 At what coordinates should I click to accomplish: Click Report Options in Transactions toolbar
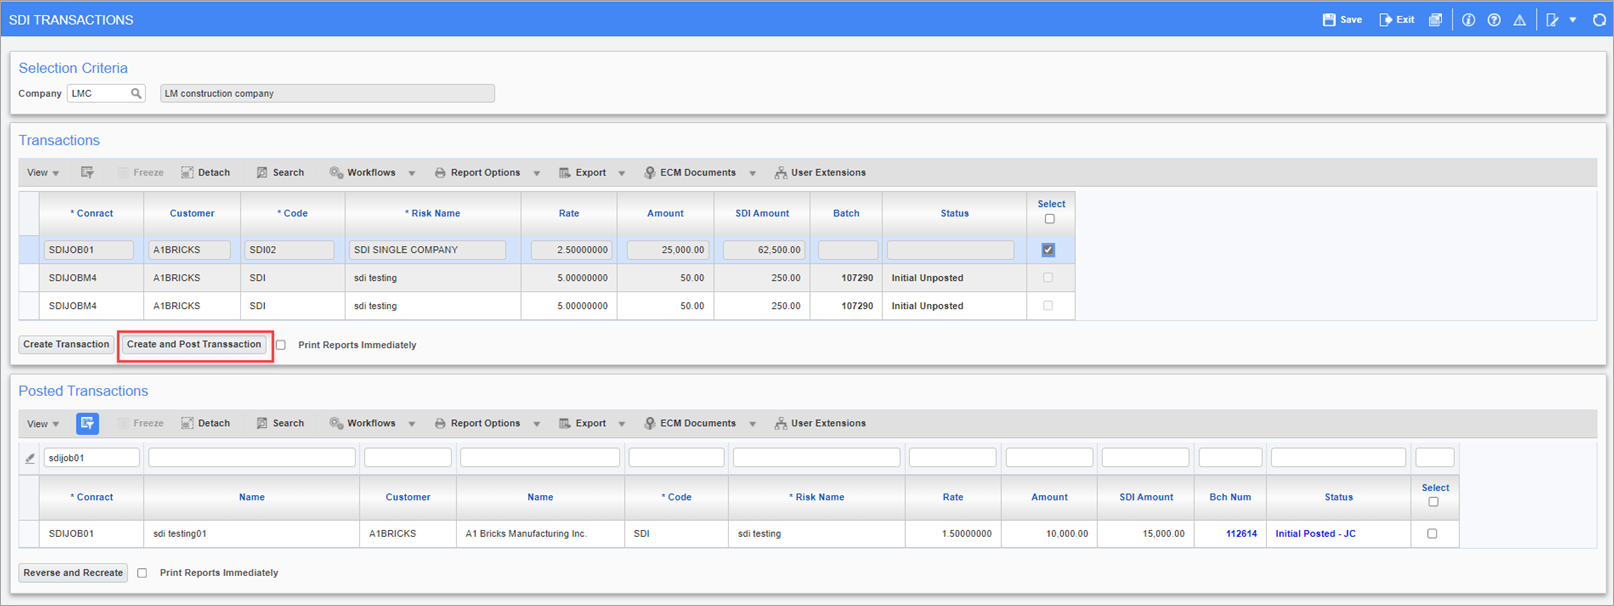[477, 173]
